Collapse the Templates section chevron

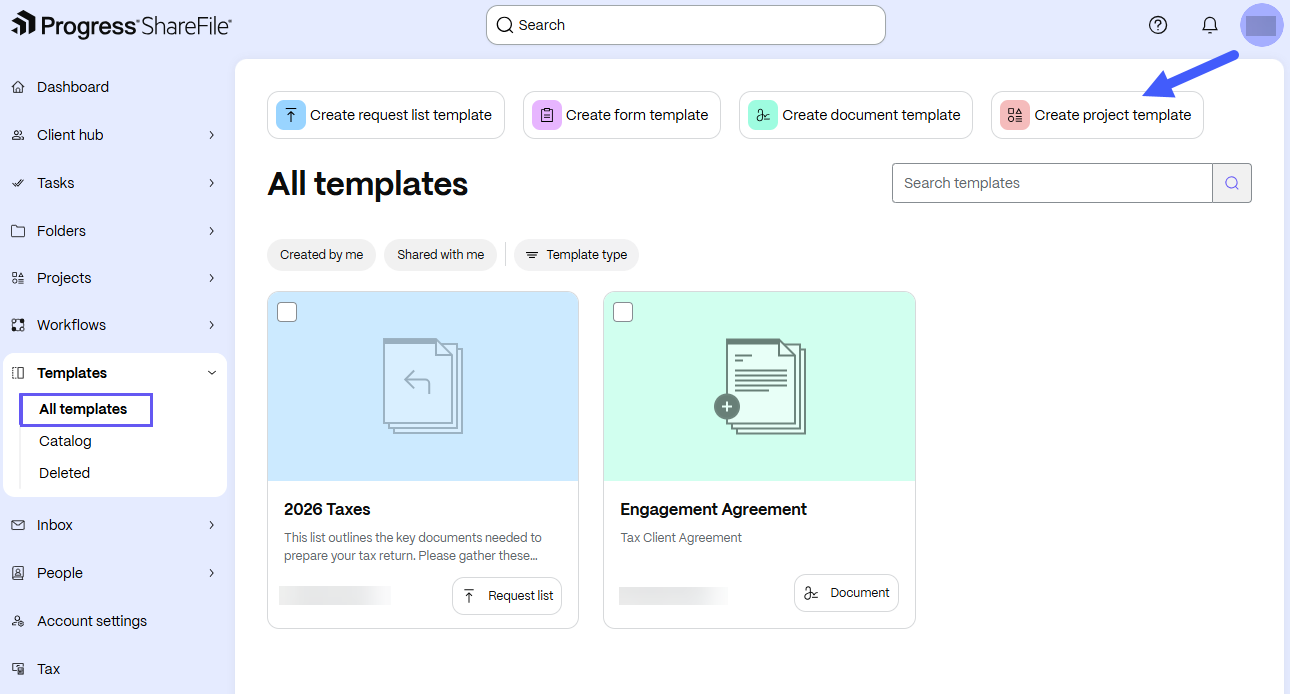[212, 373]
